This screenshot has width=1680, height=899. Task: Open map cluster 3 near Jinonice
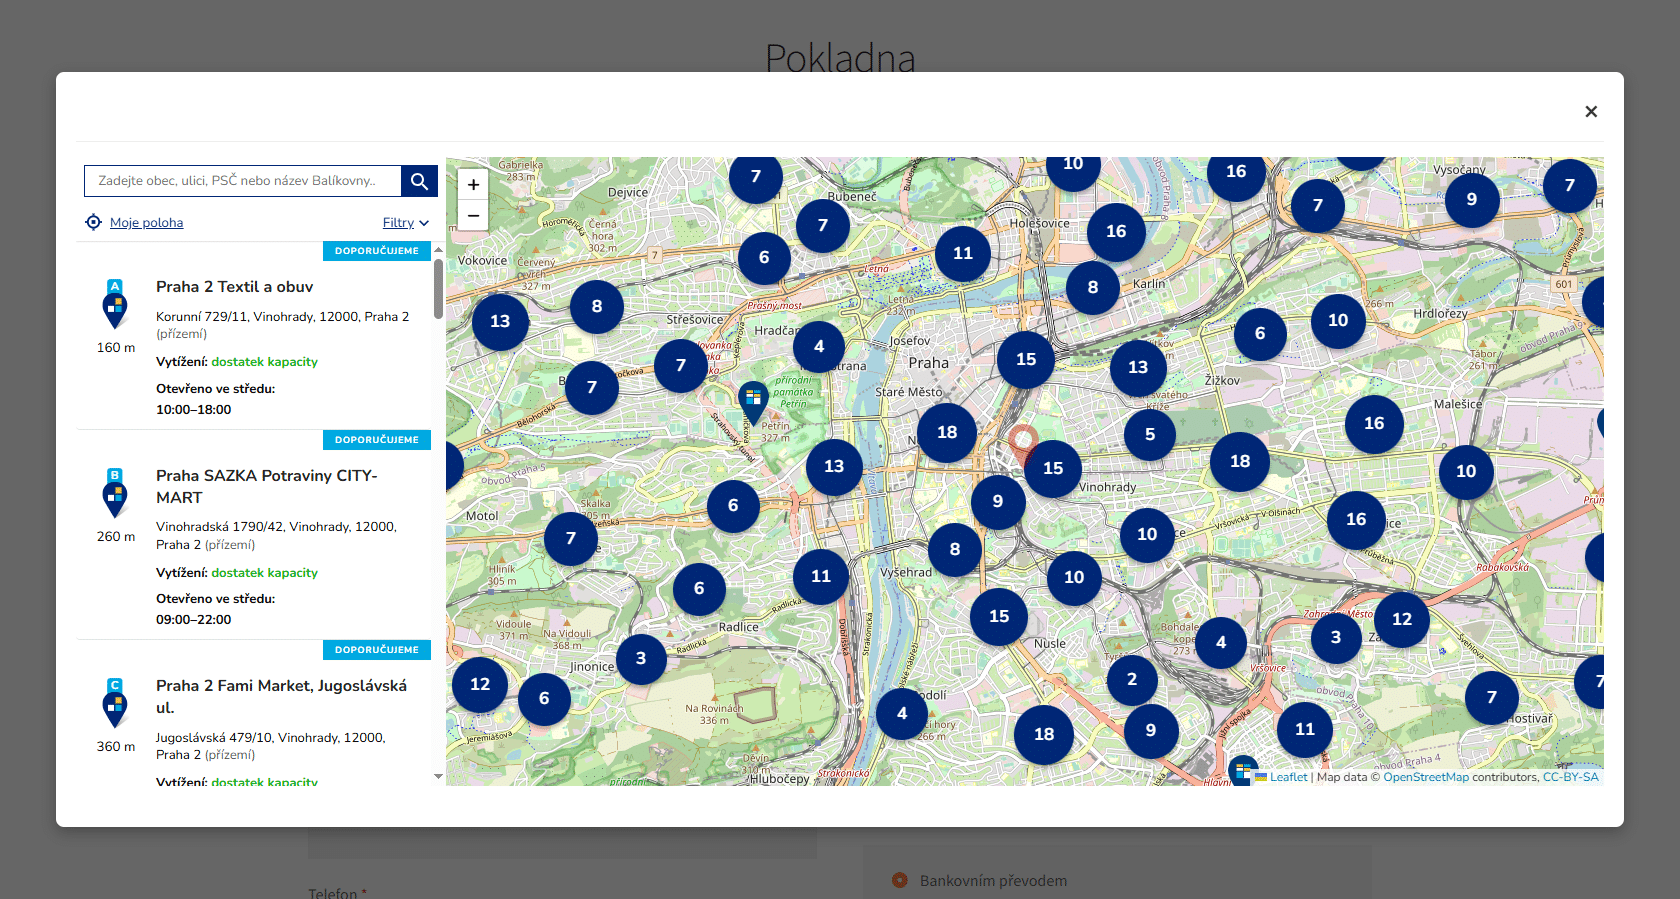641,658
